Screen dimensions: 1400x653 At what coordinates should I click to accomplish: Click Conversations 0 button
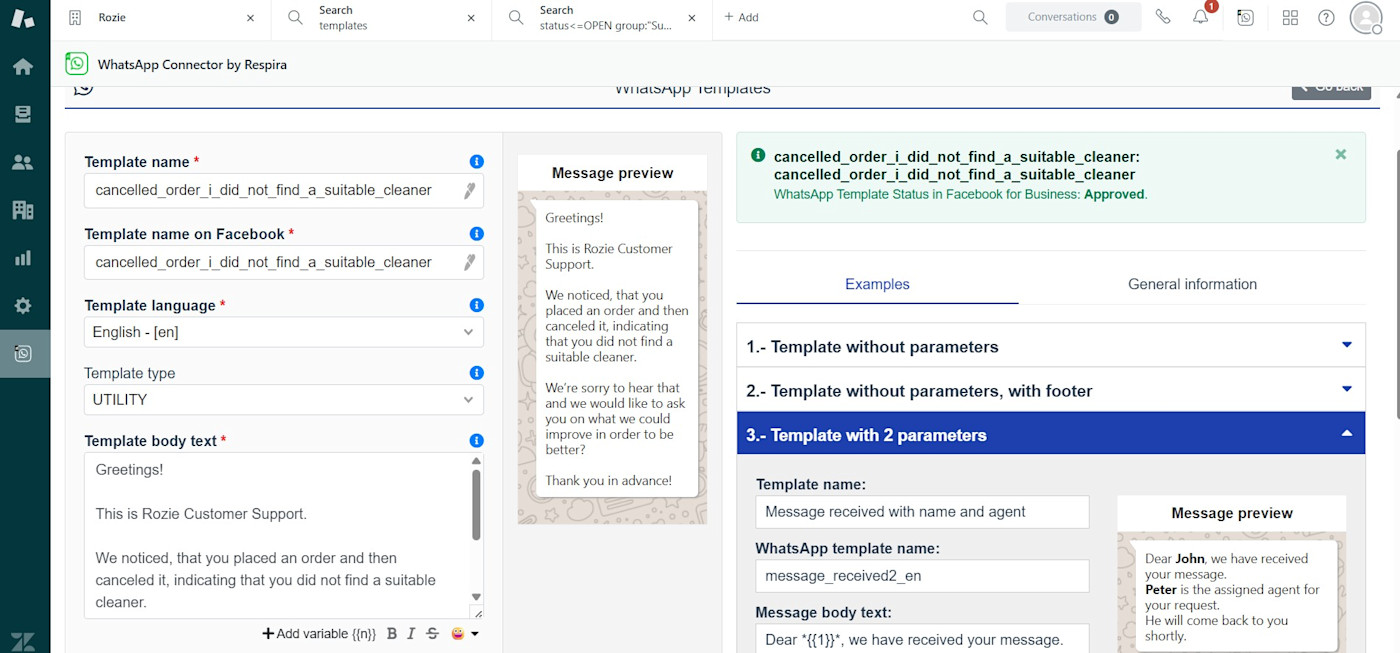pyautogui.click(x=1073, y=17)
